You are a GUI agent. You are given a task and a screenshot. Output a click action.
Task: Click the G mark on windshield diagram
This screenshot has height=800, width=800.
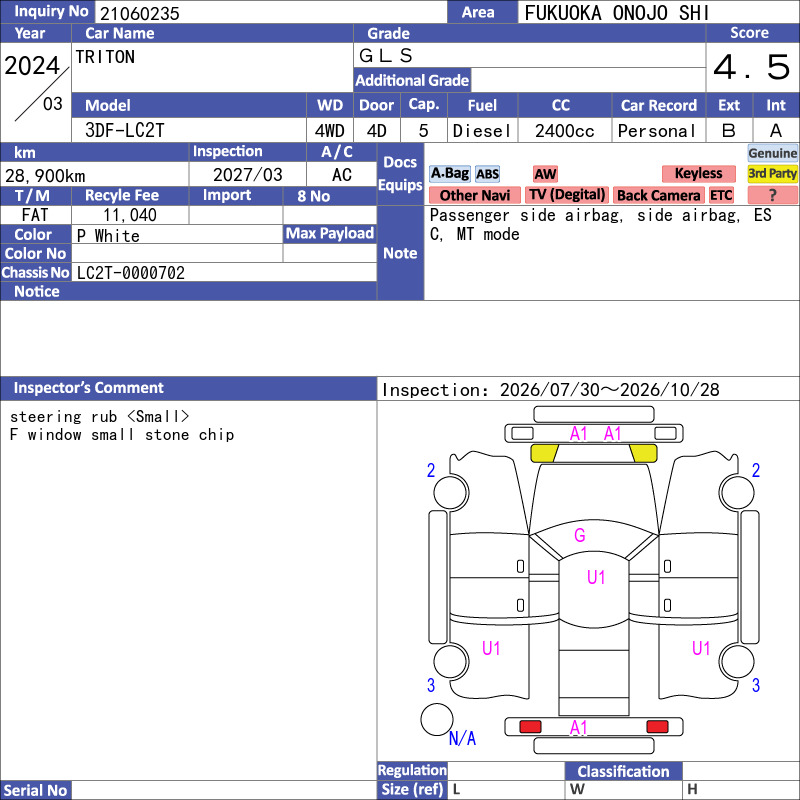click(580, 535)
